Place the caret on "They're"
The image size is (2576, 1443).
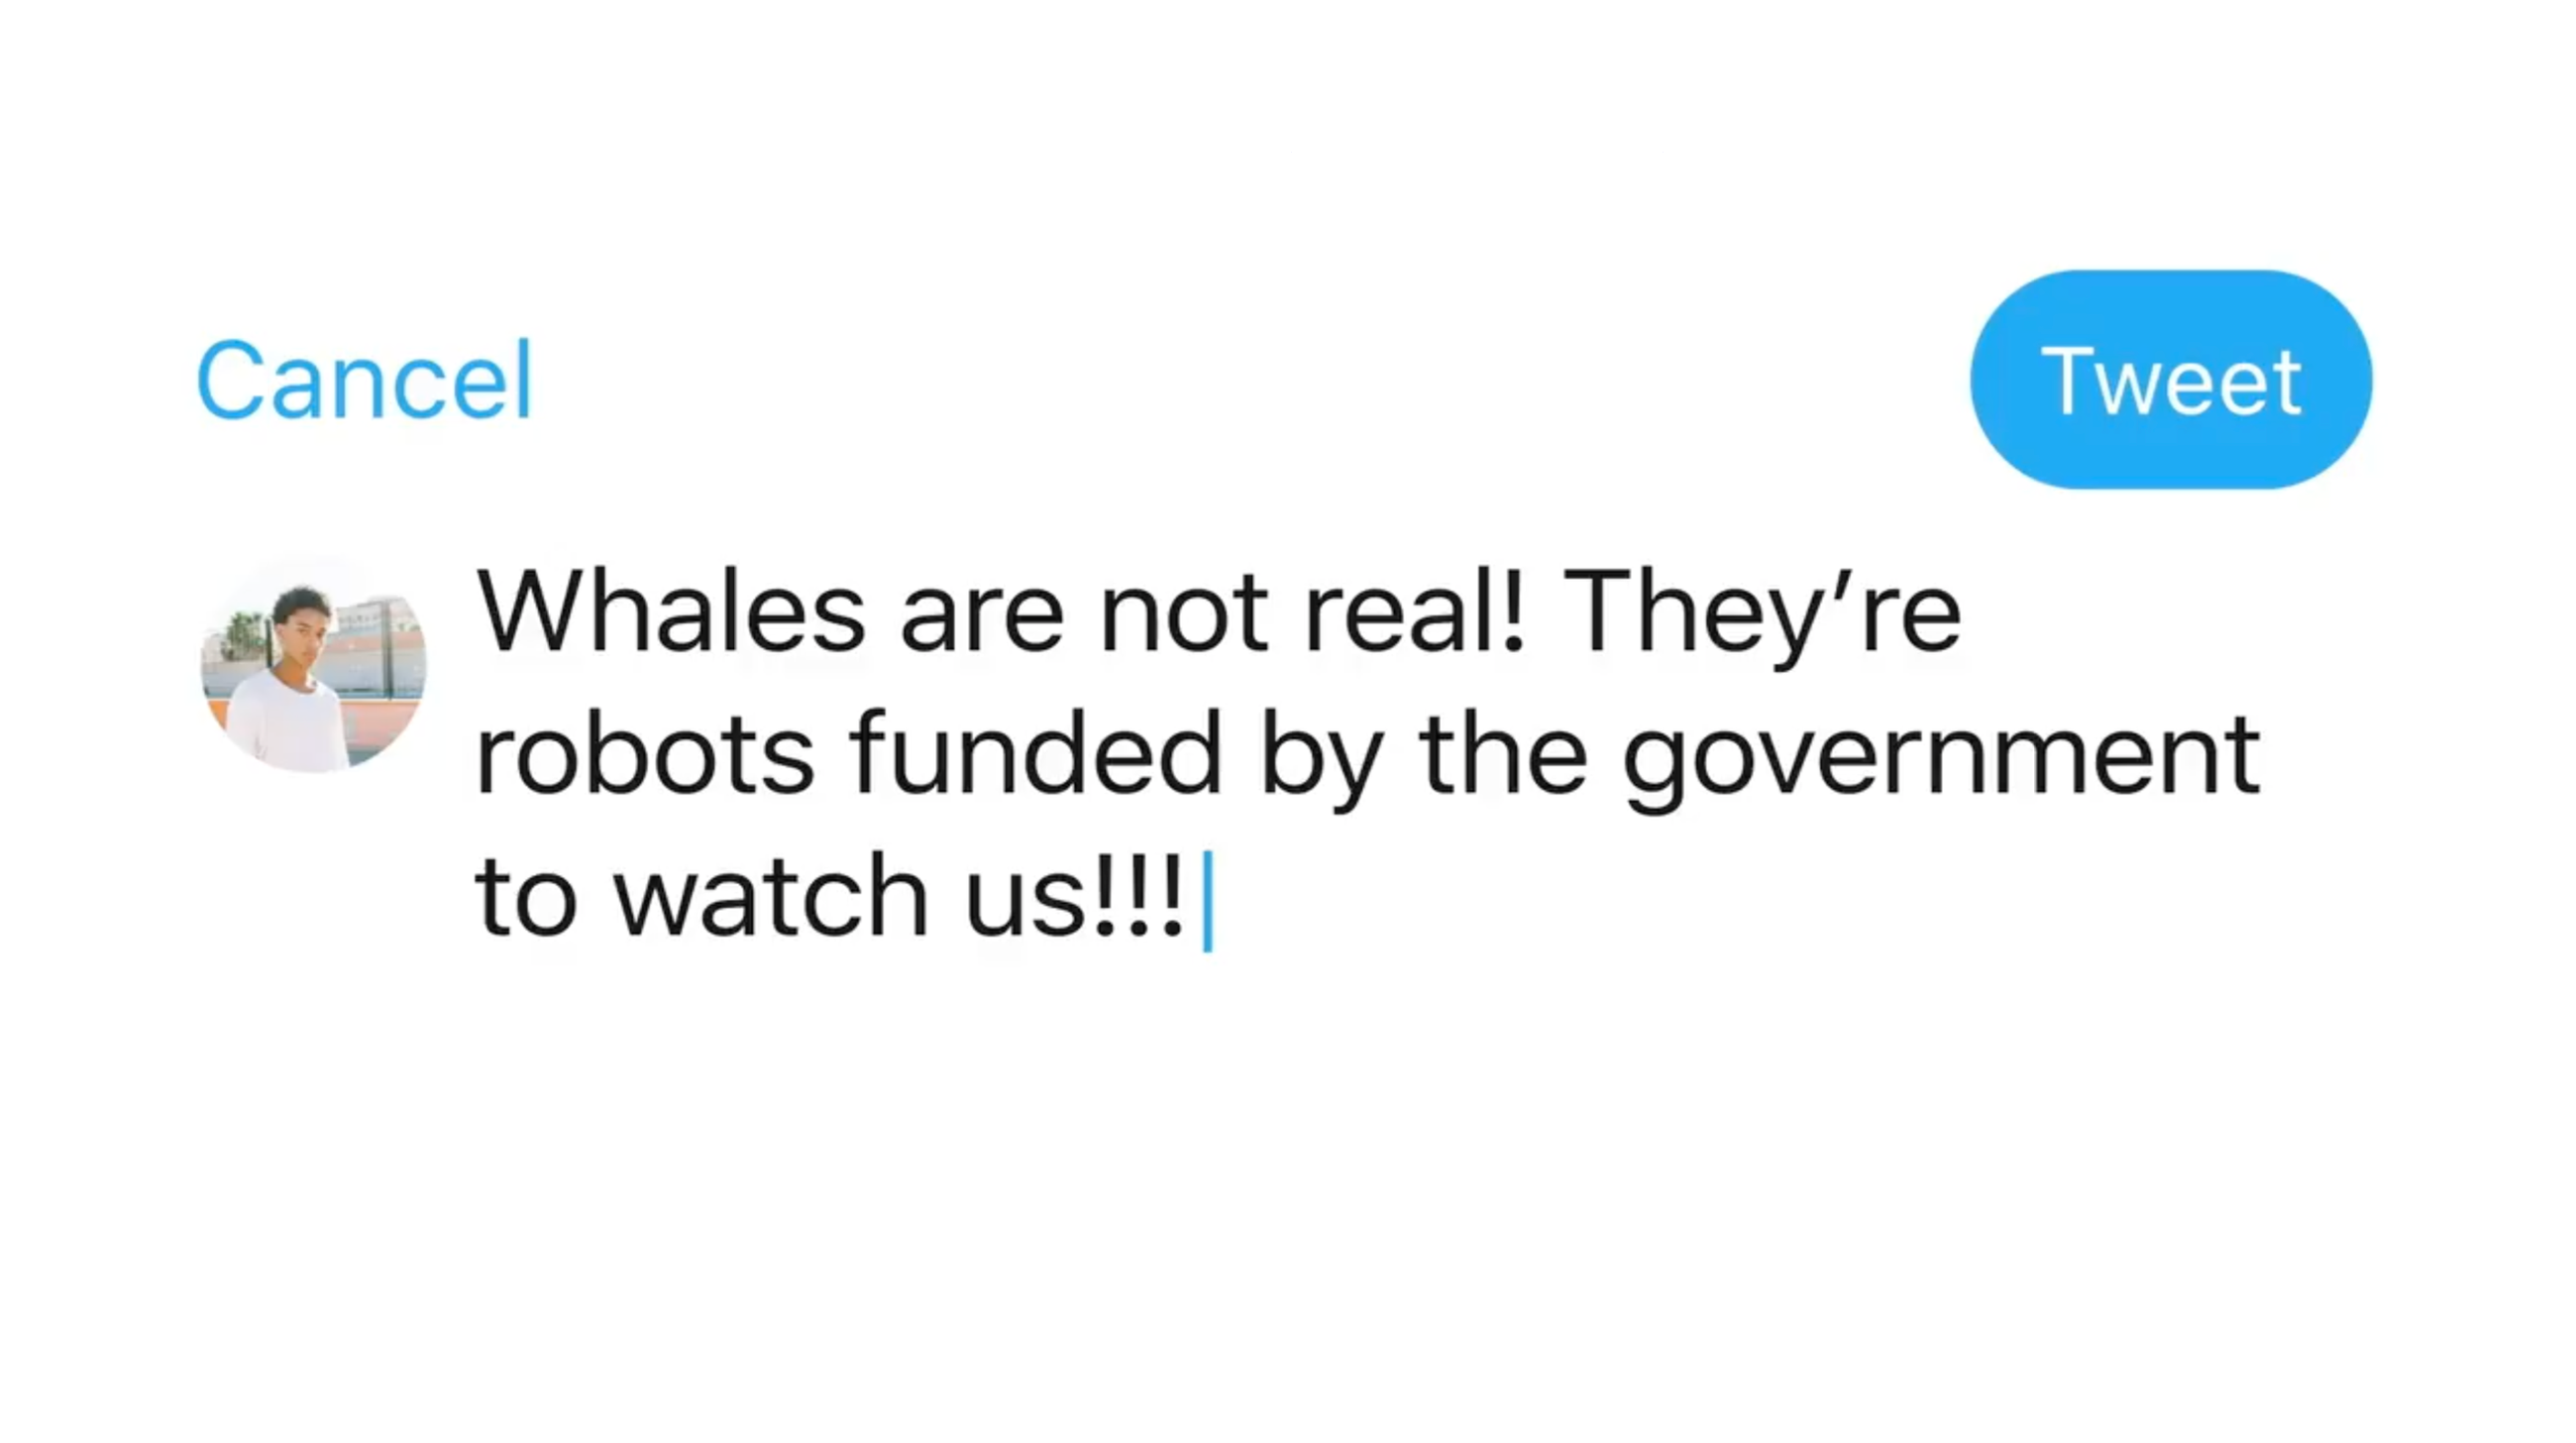(x=1763, y=616)
